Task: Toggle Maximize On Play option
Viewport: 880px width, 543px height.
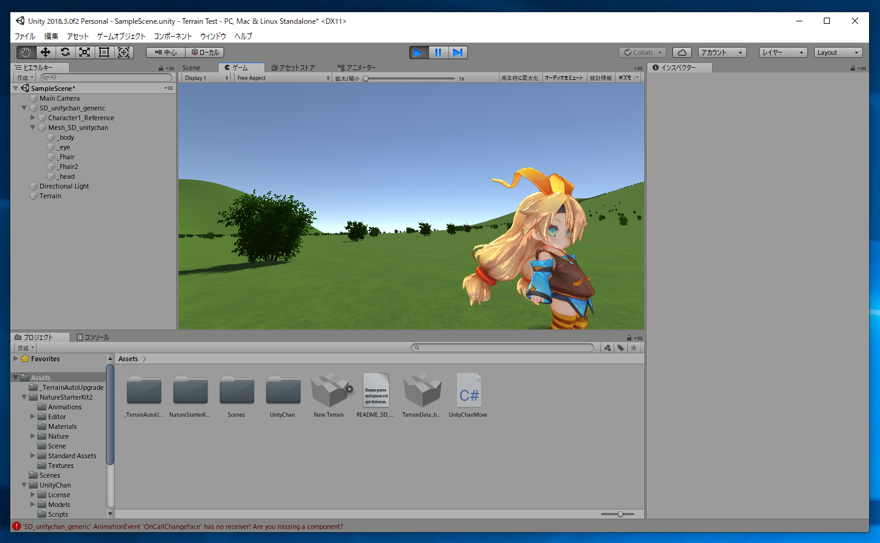Action: pos(519,78)
